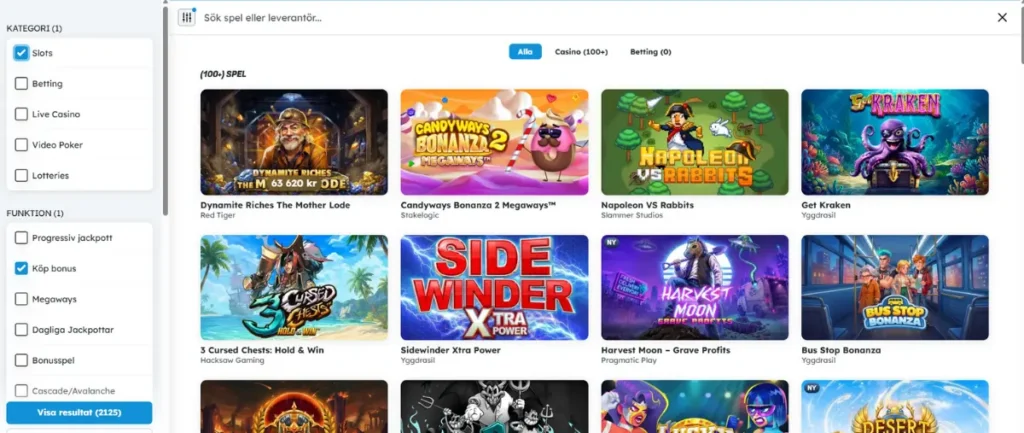1024x433 pixels.
Task: Click the title Bus Stop Bonanza
Action: (841, 350)
